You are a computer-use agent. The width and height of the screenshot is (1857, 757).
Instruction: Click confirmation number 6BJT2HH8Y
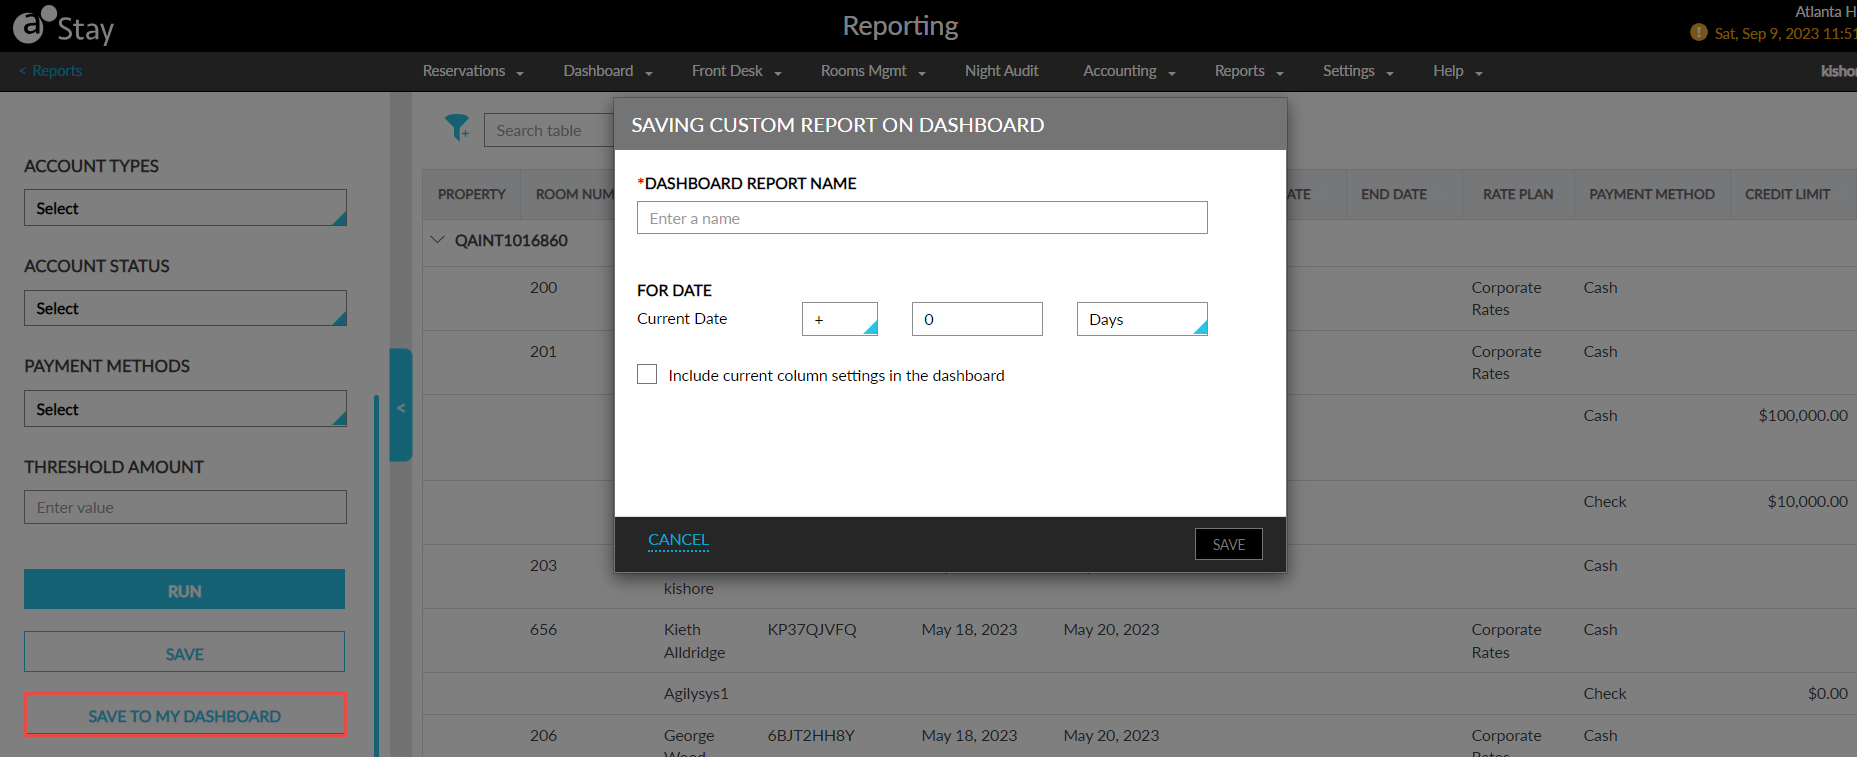tap(810, 735)
